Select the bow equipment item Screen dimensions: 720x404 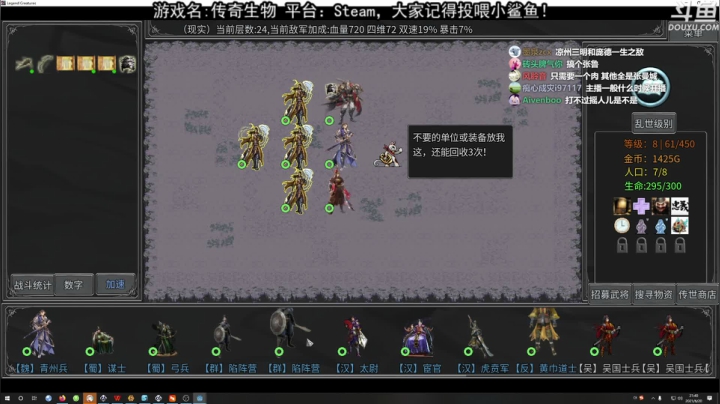pos(45,64)
